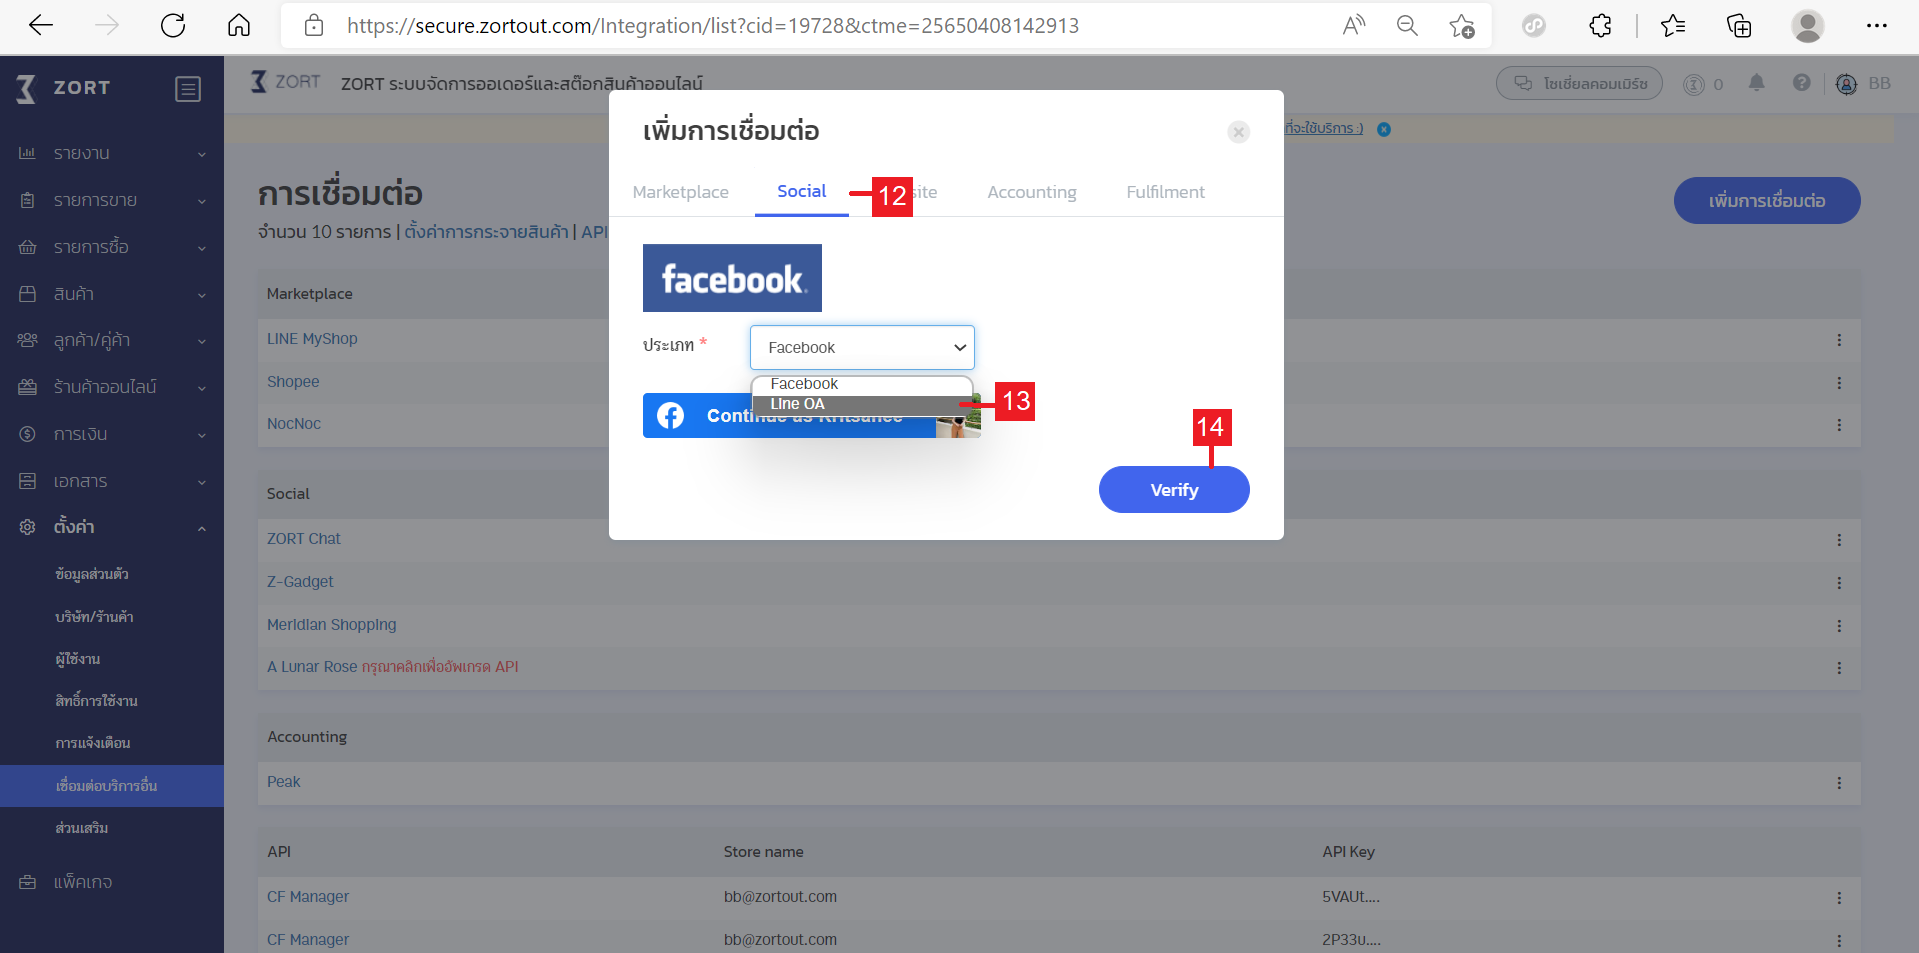Expand the รายการซื้อ sidebar menu
The width and height of the screenshot is (1919, 953).
(112, 247)
